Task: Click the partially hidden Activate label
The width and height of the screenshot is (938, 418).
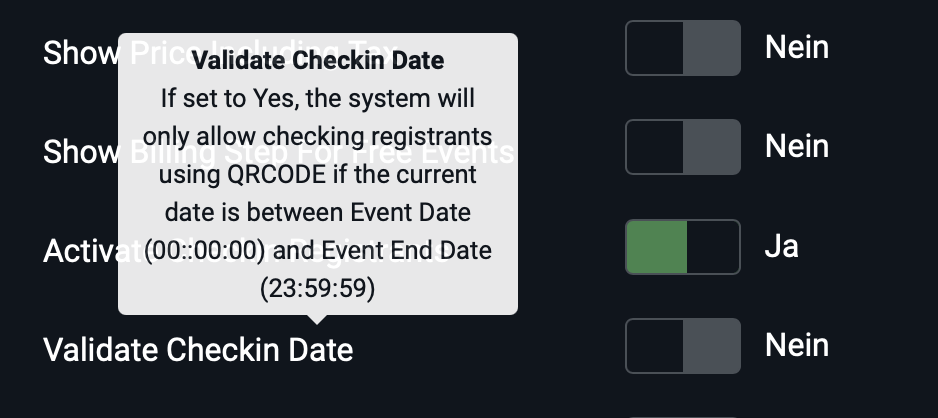Action: point(80,252)
